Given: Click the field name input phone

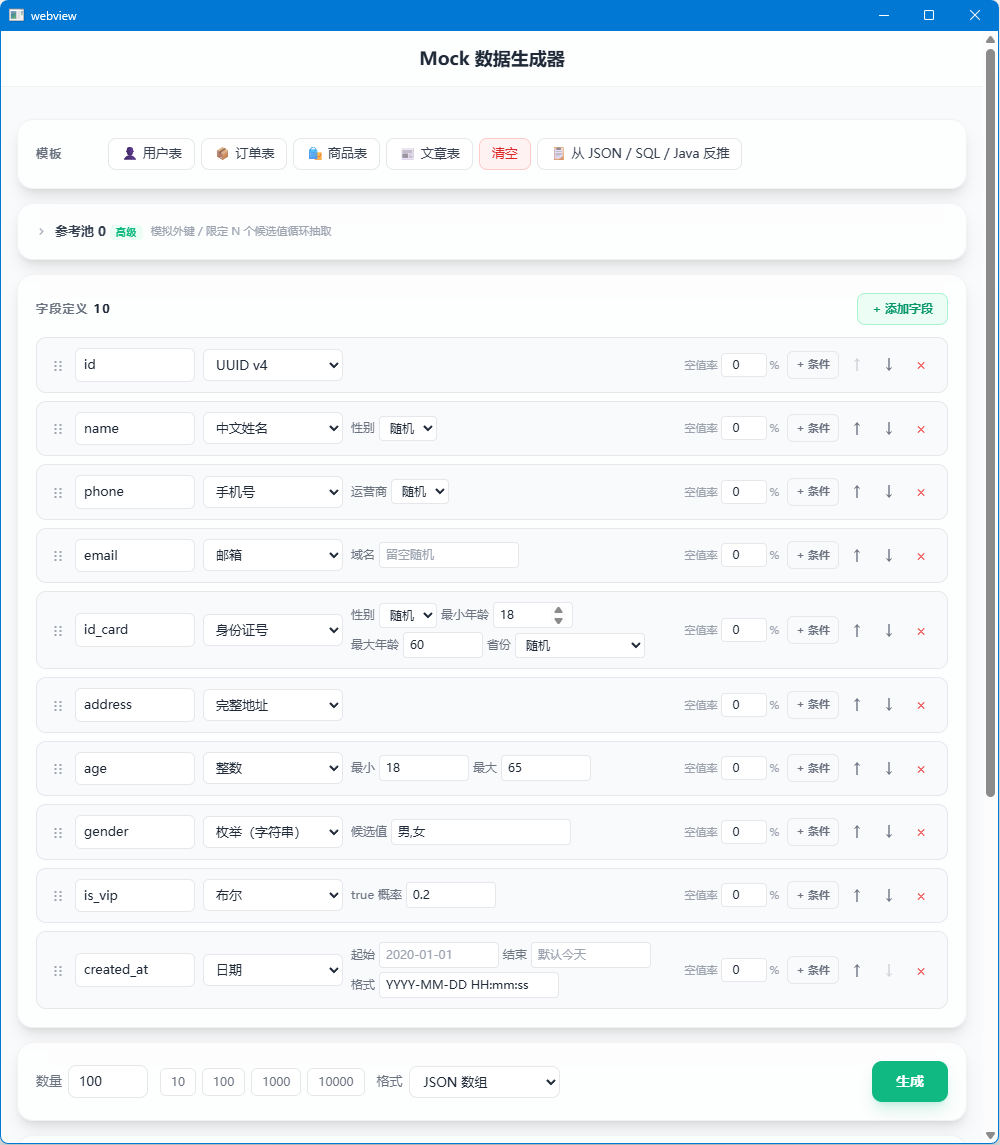Looking at the screenshot, I should pyautogui.click(x=134, y=492).
